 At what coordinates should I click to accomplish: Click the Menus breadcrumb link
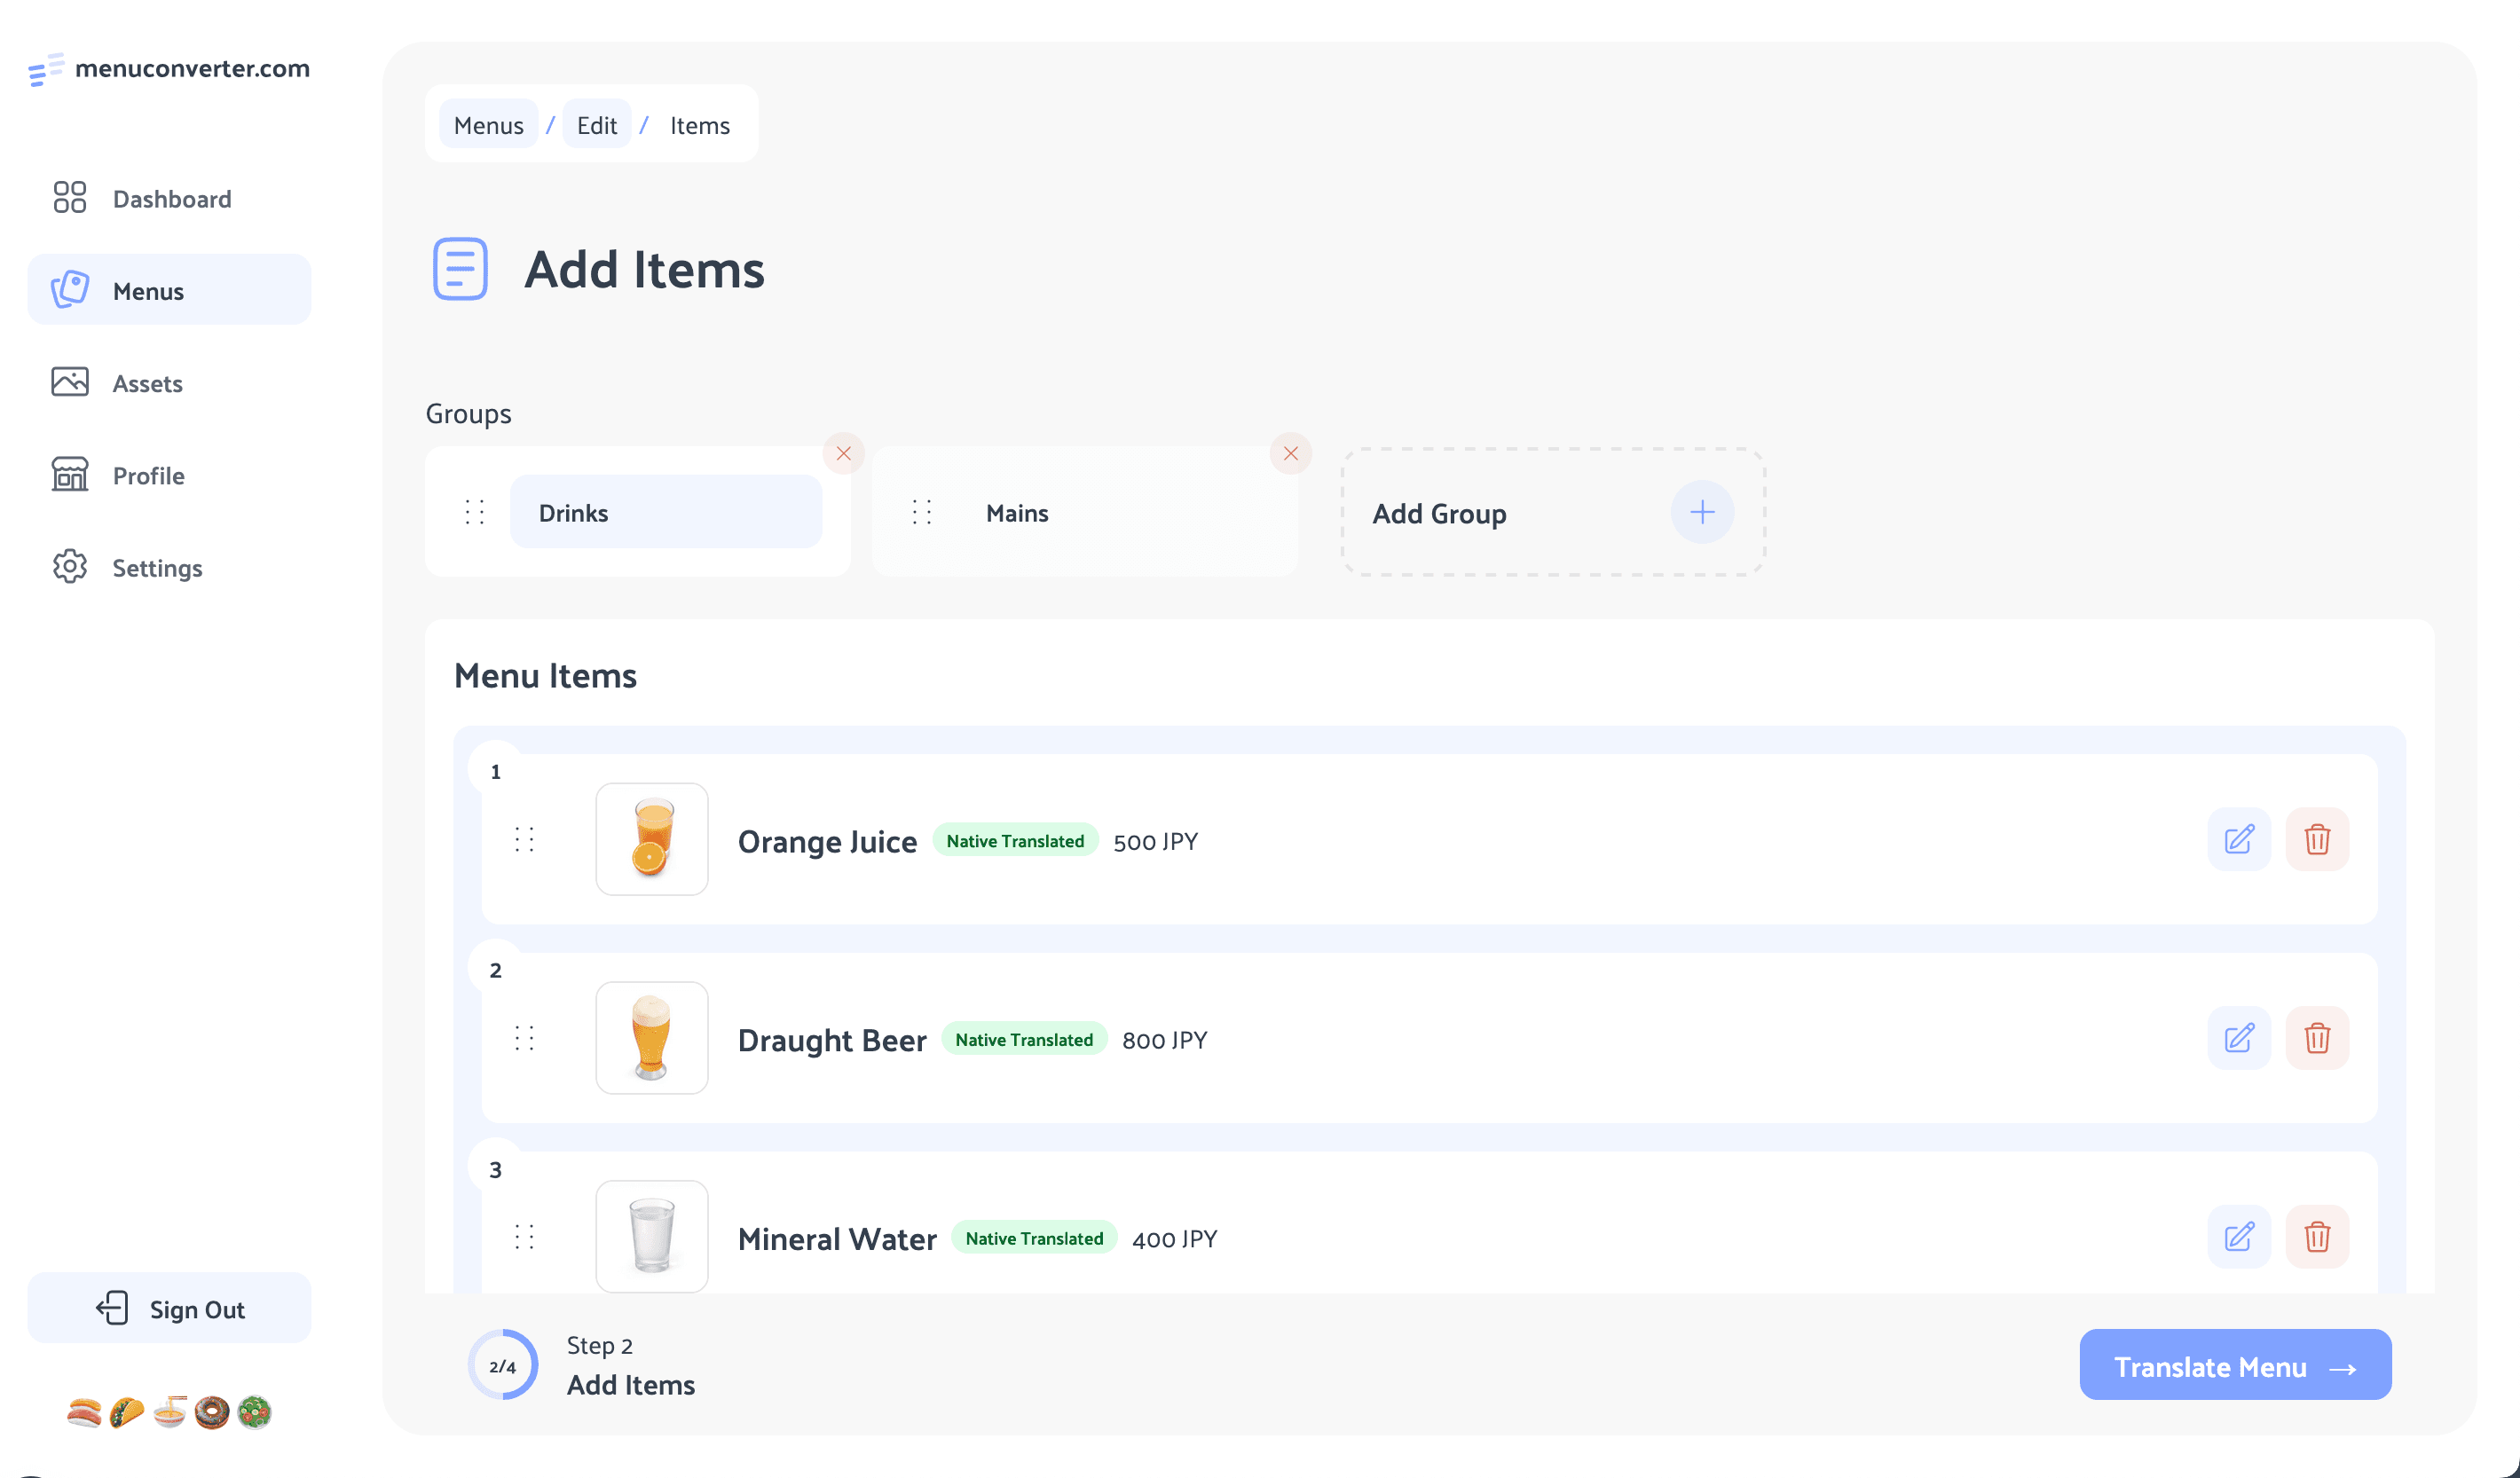(x=489, y=124)
